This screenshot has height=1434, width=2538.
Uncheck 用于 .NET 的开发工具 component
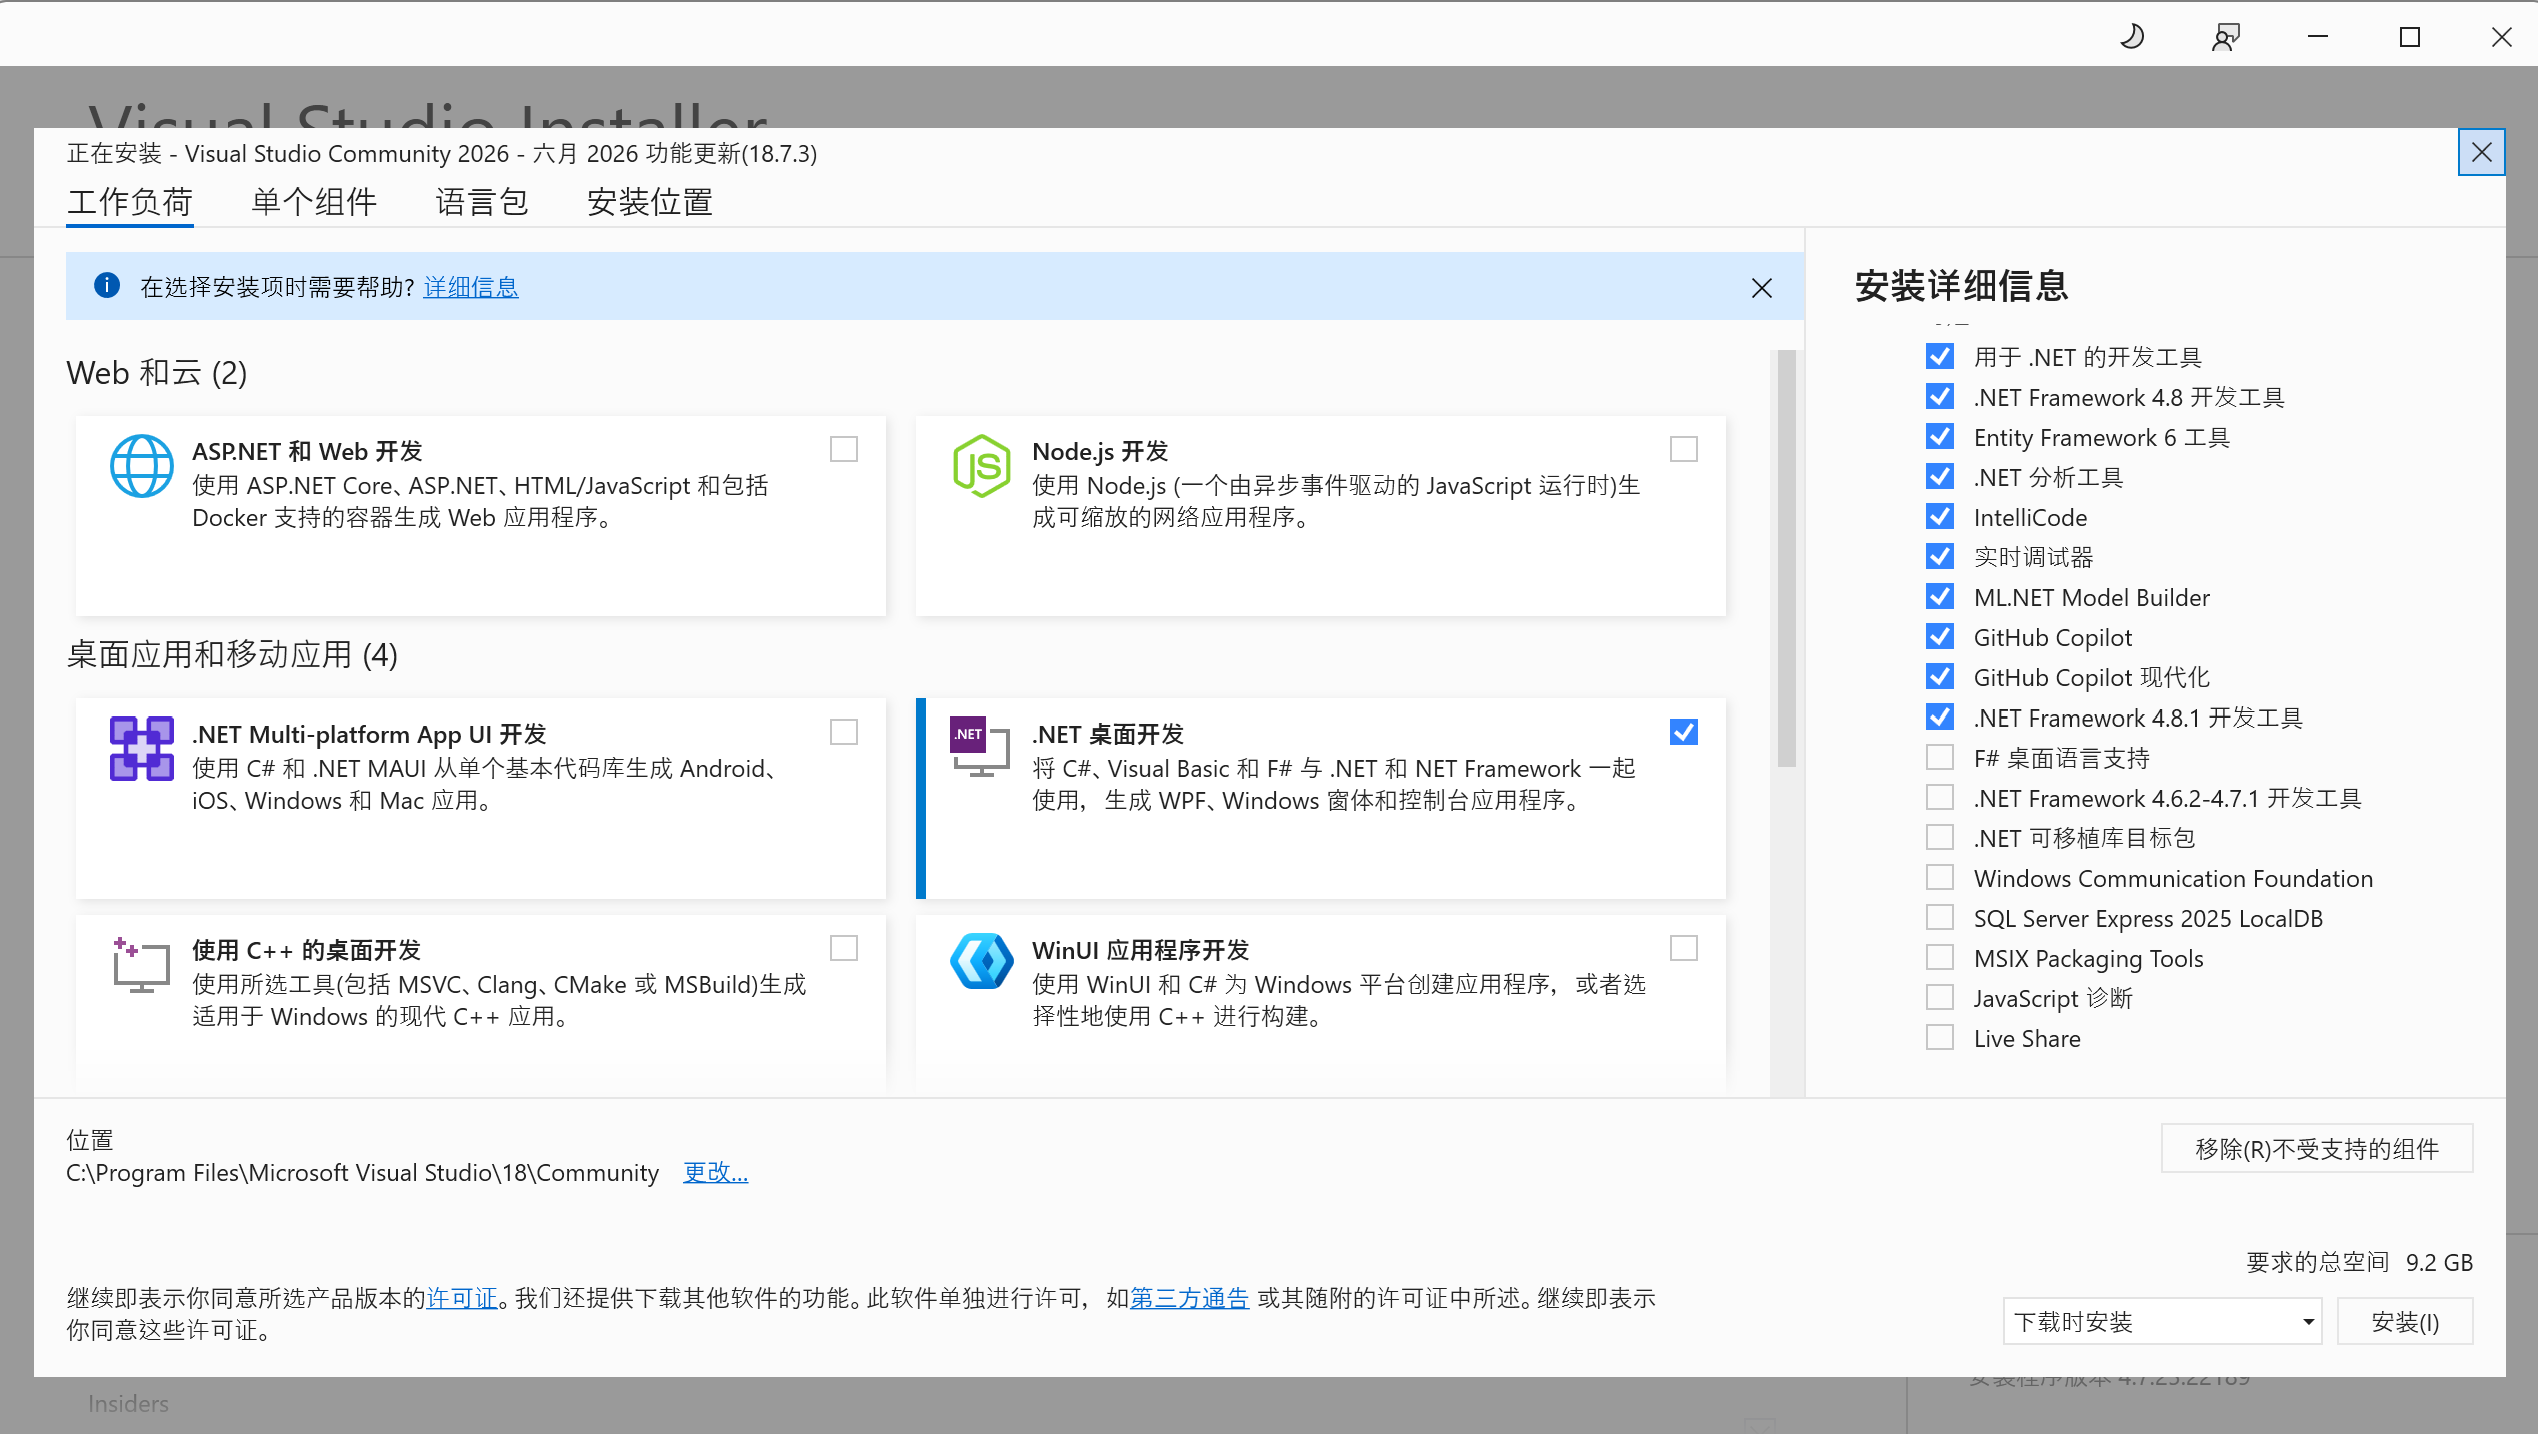point(1940,356)
